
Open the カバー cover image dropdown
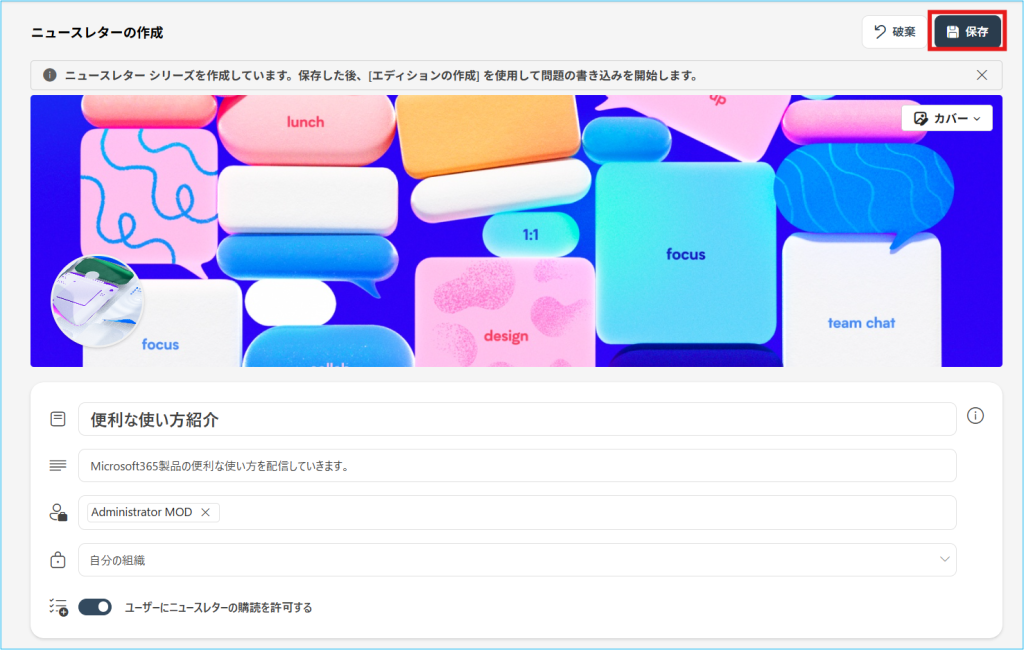[946, 118]
